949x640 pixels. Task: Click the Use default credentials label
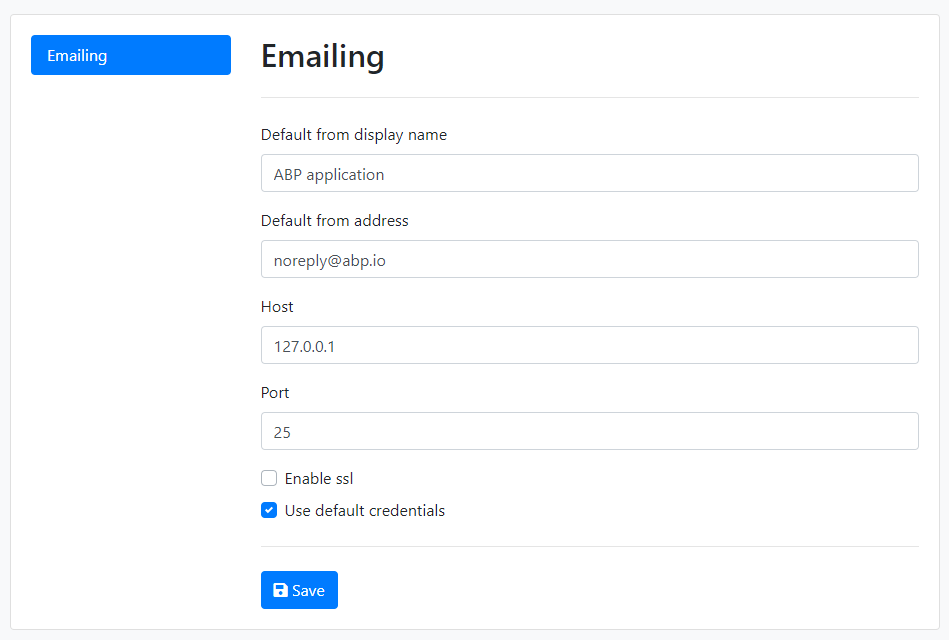[365, 510]
